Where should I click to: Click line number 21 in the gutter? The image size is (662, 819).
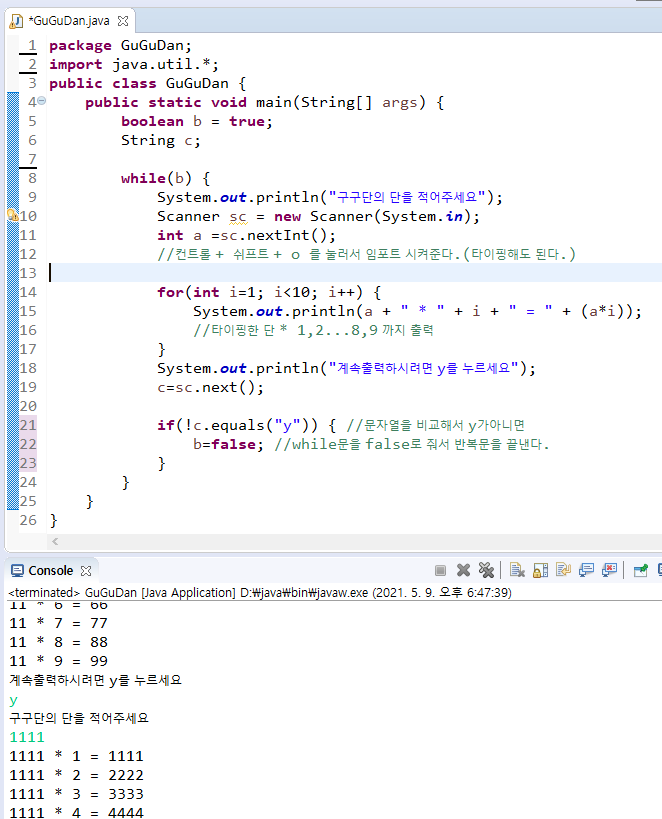(x=28, y=425)
